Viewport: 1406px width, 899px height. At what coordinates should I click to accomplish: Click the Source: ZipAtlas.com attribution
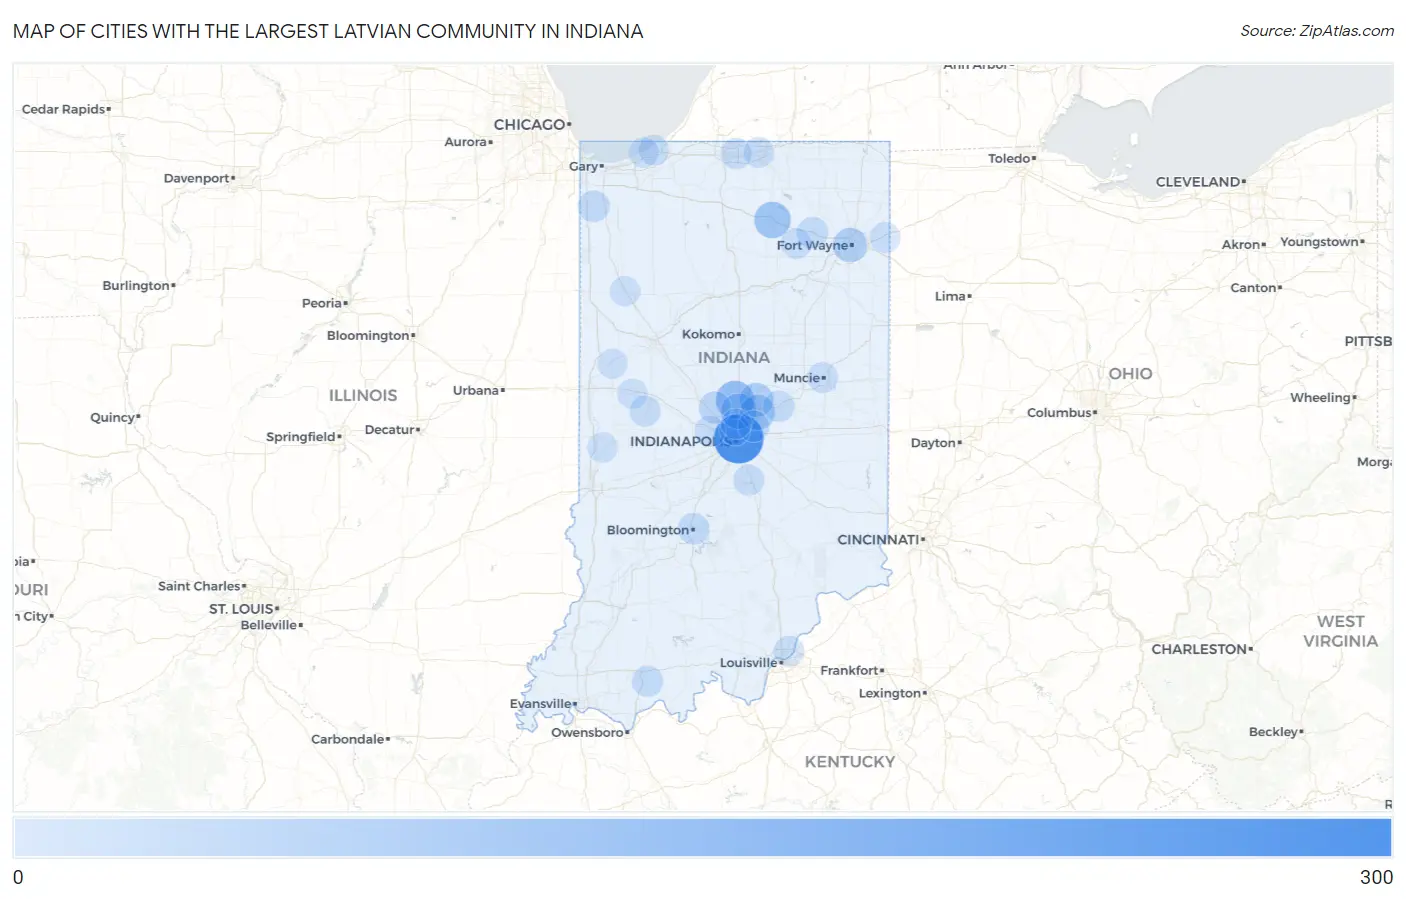(x=1317, y=31)
